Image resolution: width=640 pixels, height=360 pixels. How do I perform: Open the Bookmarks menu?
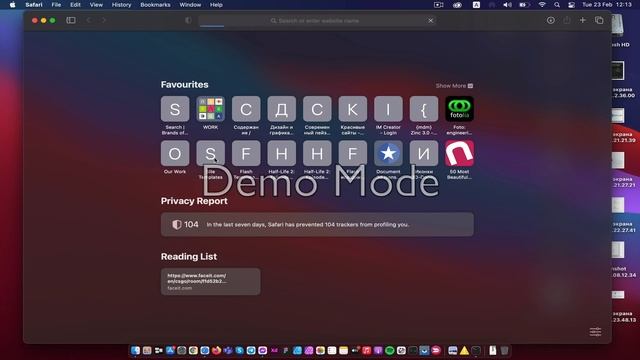click(x=156, y=5)
